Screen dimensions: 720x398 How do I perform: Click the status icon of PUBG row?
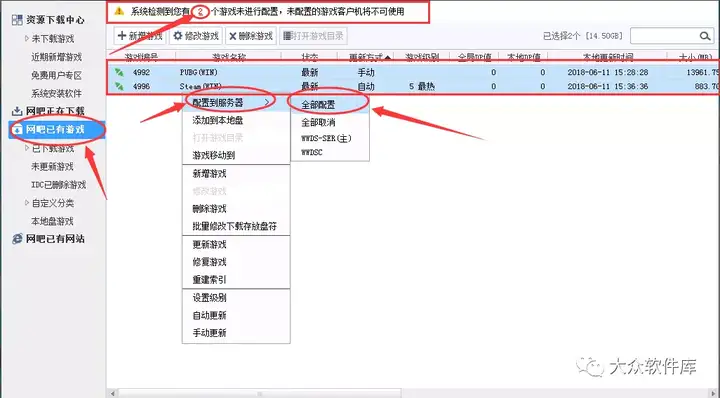119,72
